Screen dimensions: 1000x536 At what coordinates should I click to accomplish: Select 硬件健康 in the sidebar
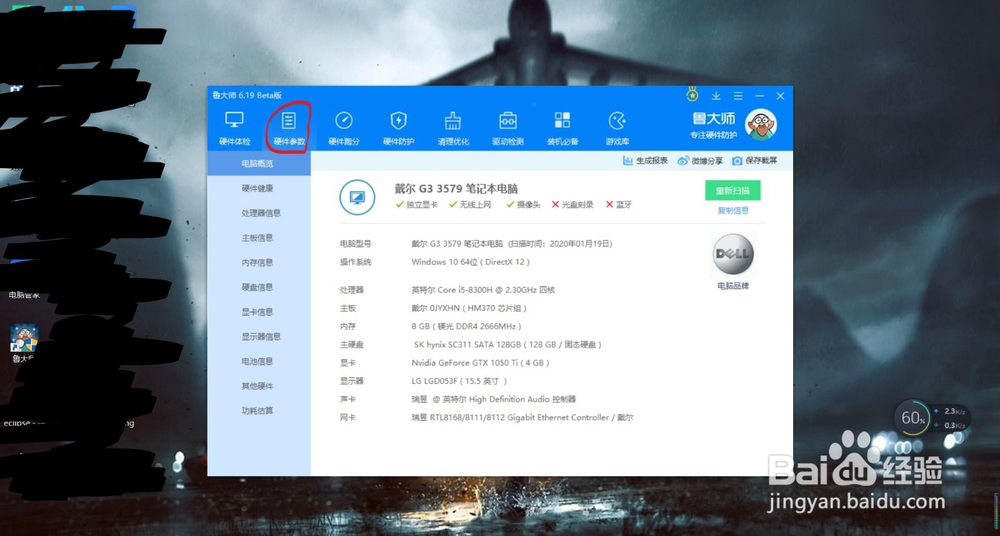258,188
